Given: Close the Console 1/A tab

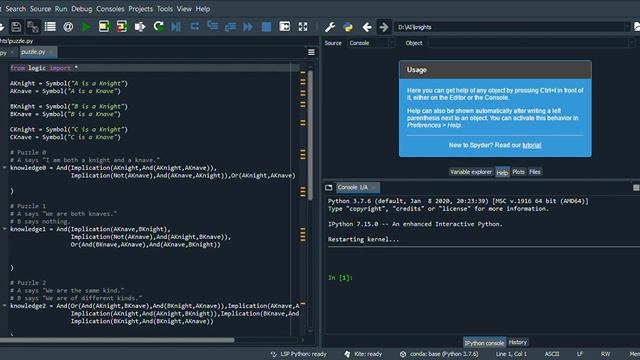Looking at the screenshot, I should coord(373,187).
